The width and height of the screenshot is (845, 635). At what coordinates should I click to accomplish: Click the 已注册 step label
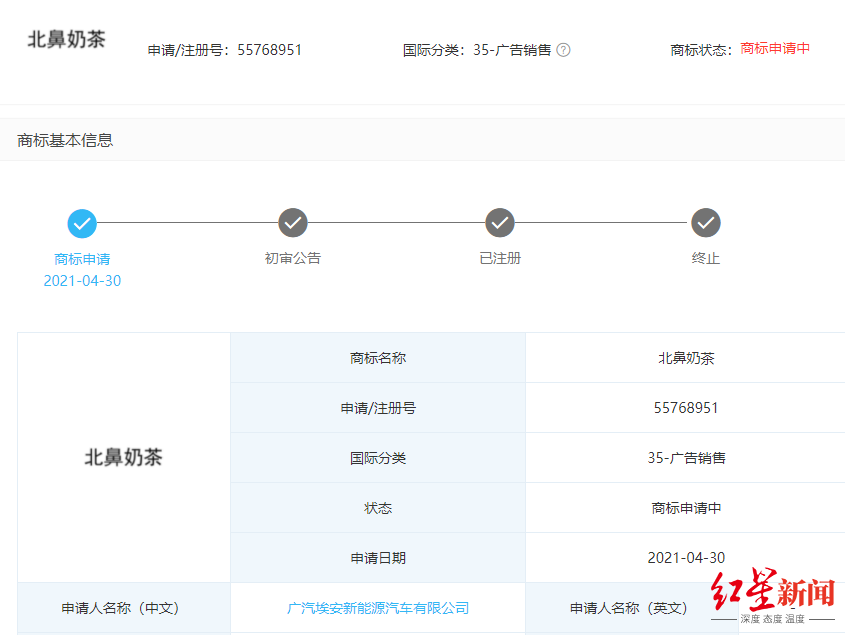[500, 258]
